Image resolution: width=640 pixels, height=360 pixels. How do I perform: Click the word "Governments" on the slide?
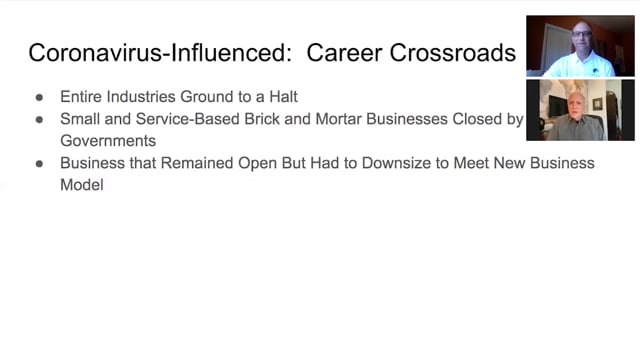pyautogui.click(x=108, y=141)
